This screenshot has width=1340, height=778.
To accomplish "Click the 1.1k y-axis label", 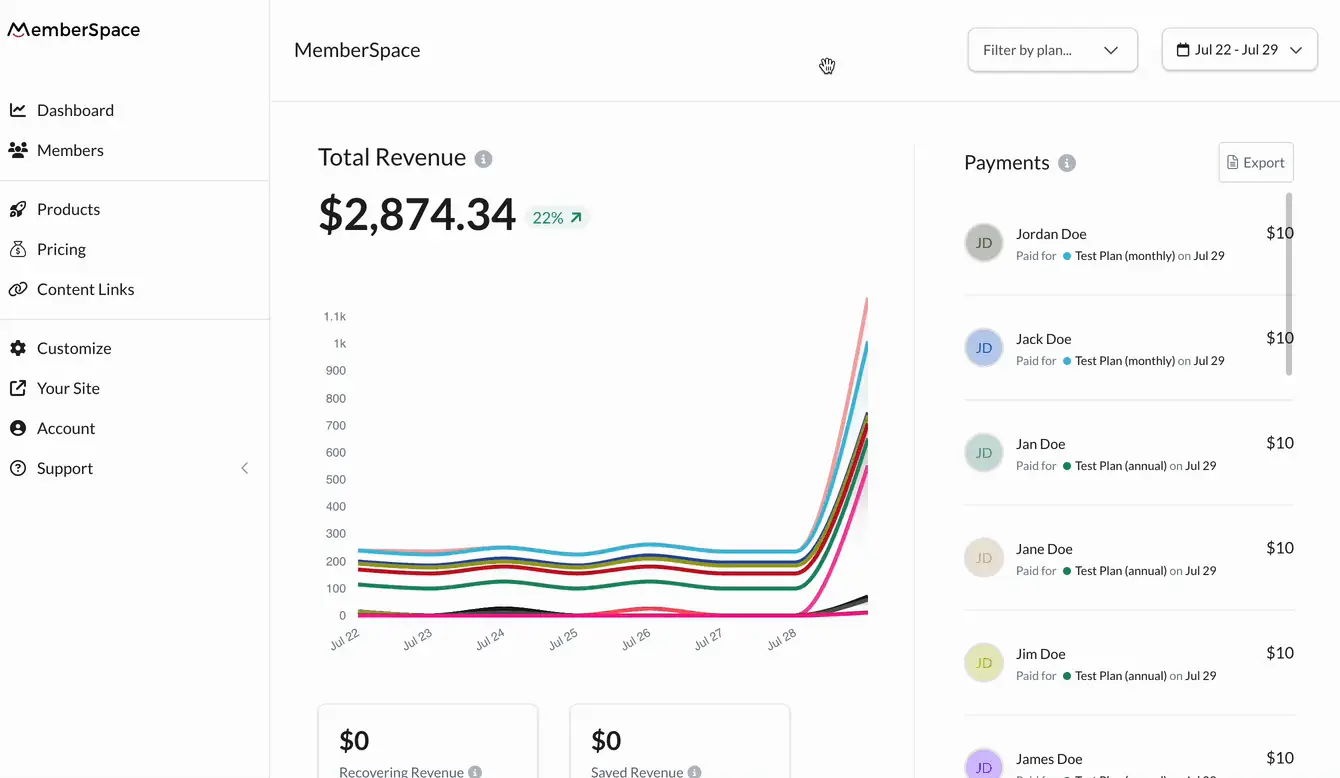I will [x=334, y=316].
